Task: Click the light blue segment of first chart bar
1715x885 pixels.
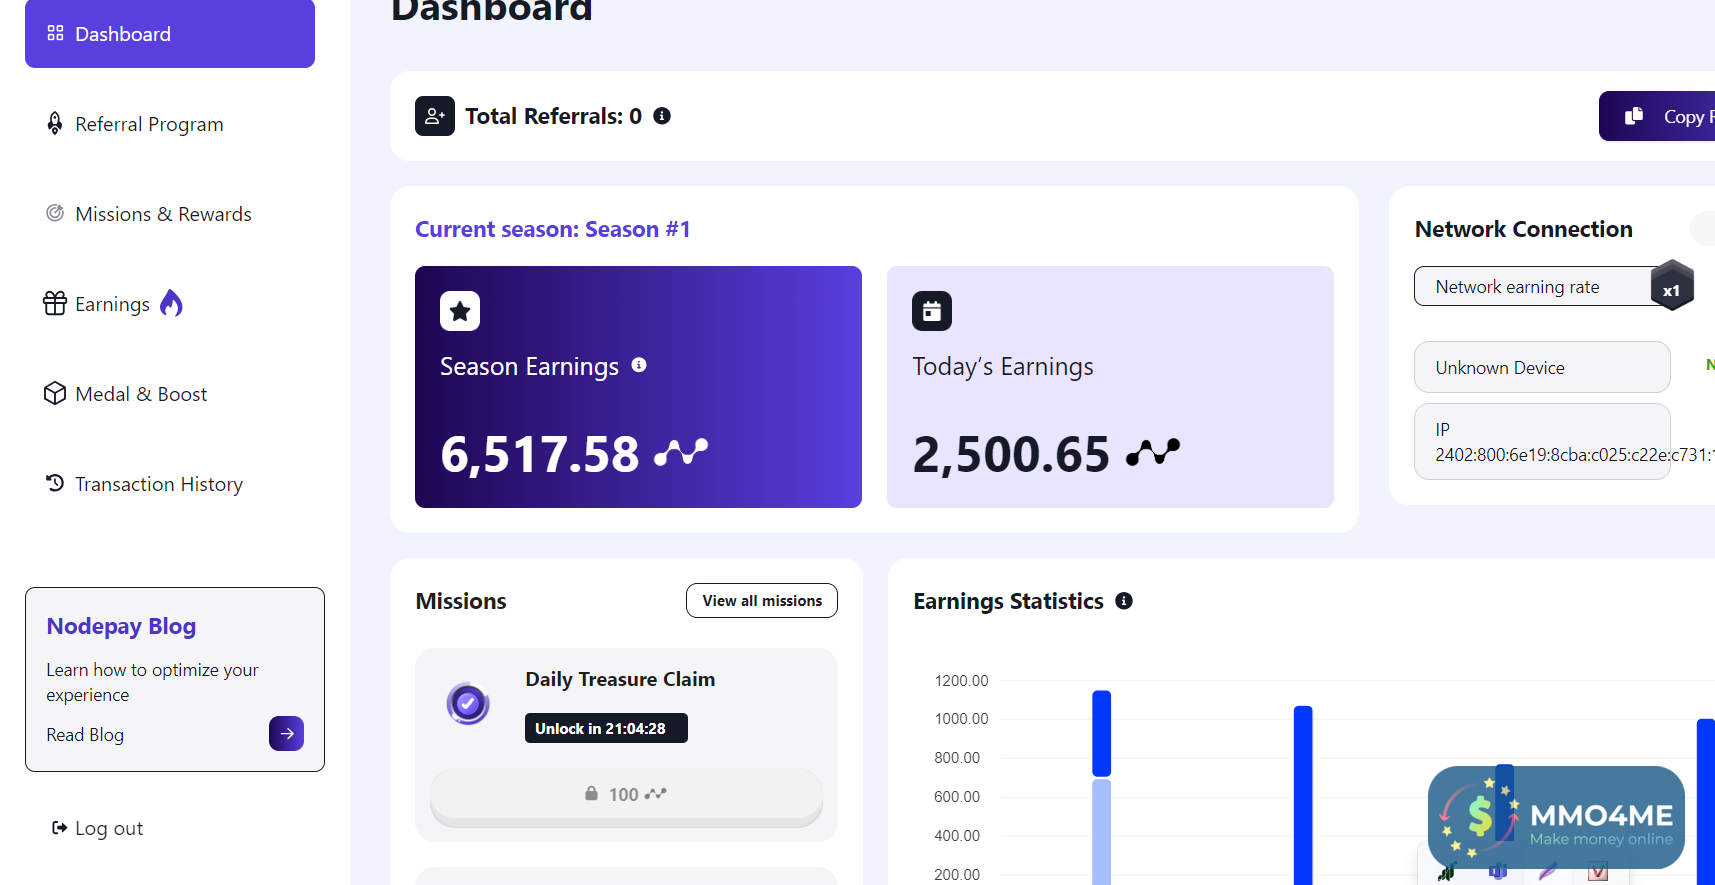Action: pyautogui.click(x=1102, y=832)
